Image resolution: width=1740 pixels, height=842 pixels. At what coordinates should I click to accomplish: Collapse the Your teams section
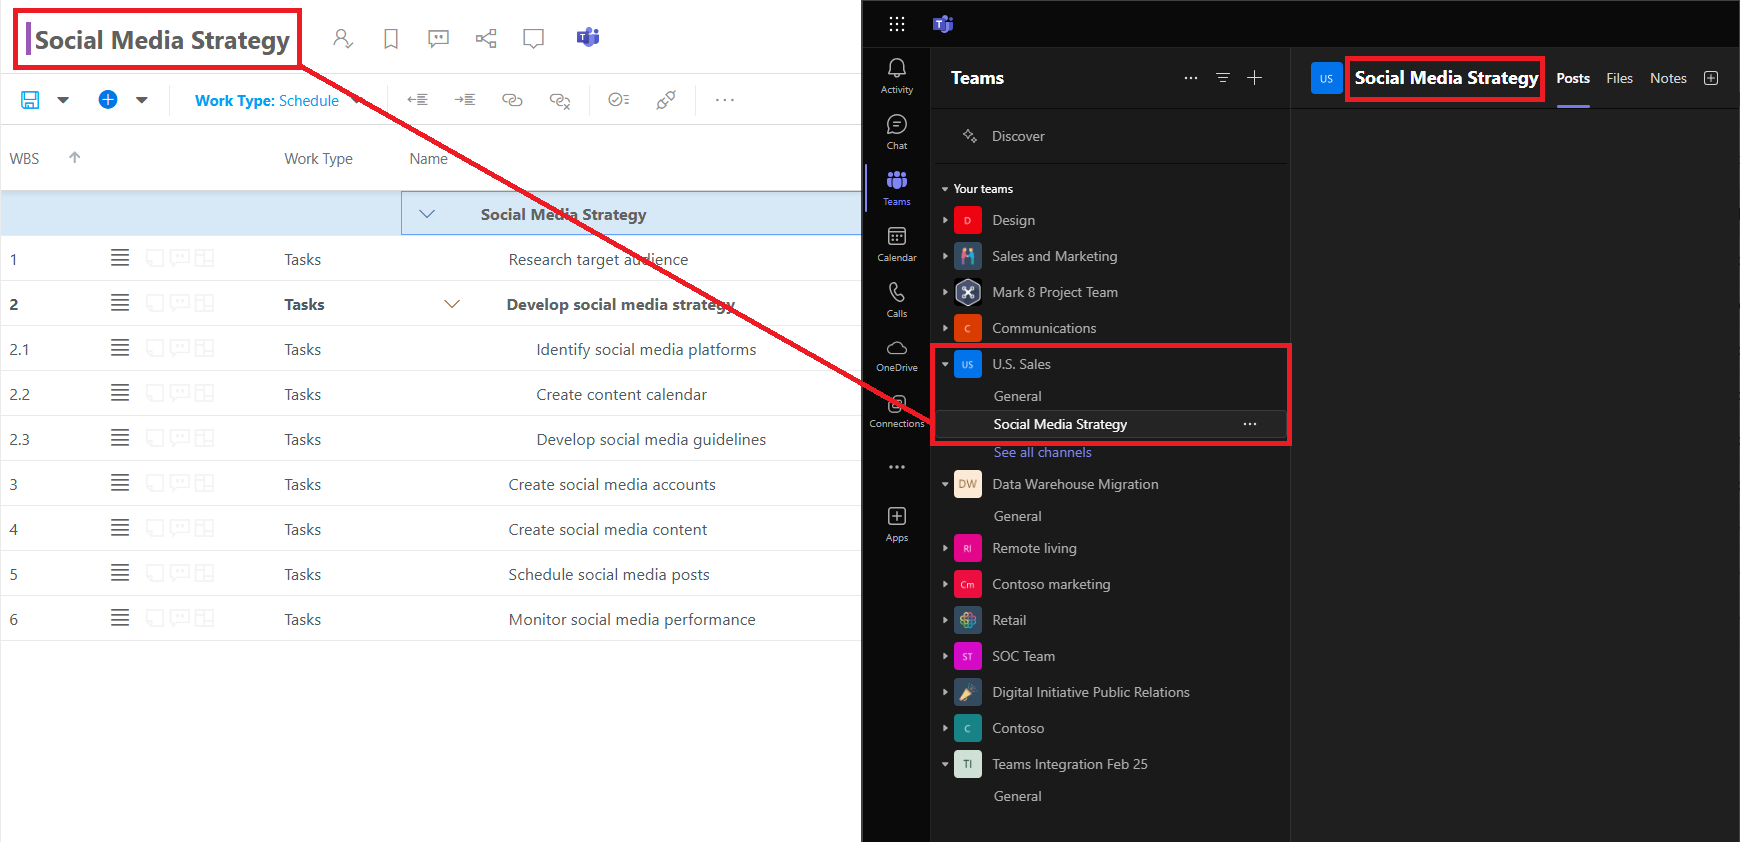pos(945,189)
